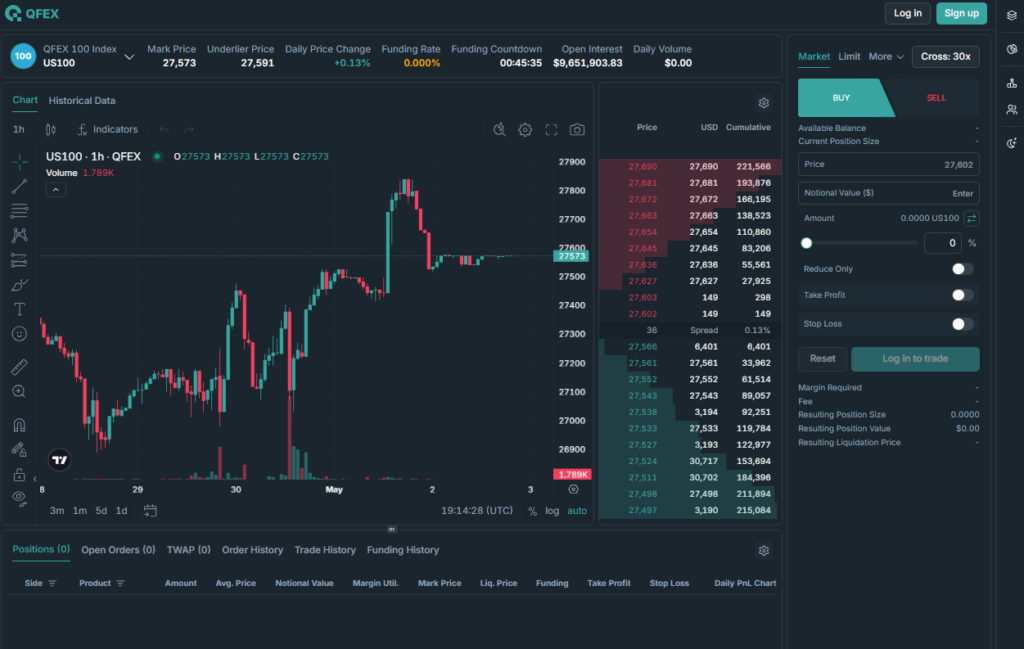Click the Log in button

pos(907,13)
